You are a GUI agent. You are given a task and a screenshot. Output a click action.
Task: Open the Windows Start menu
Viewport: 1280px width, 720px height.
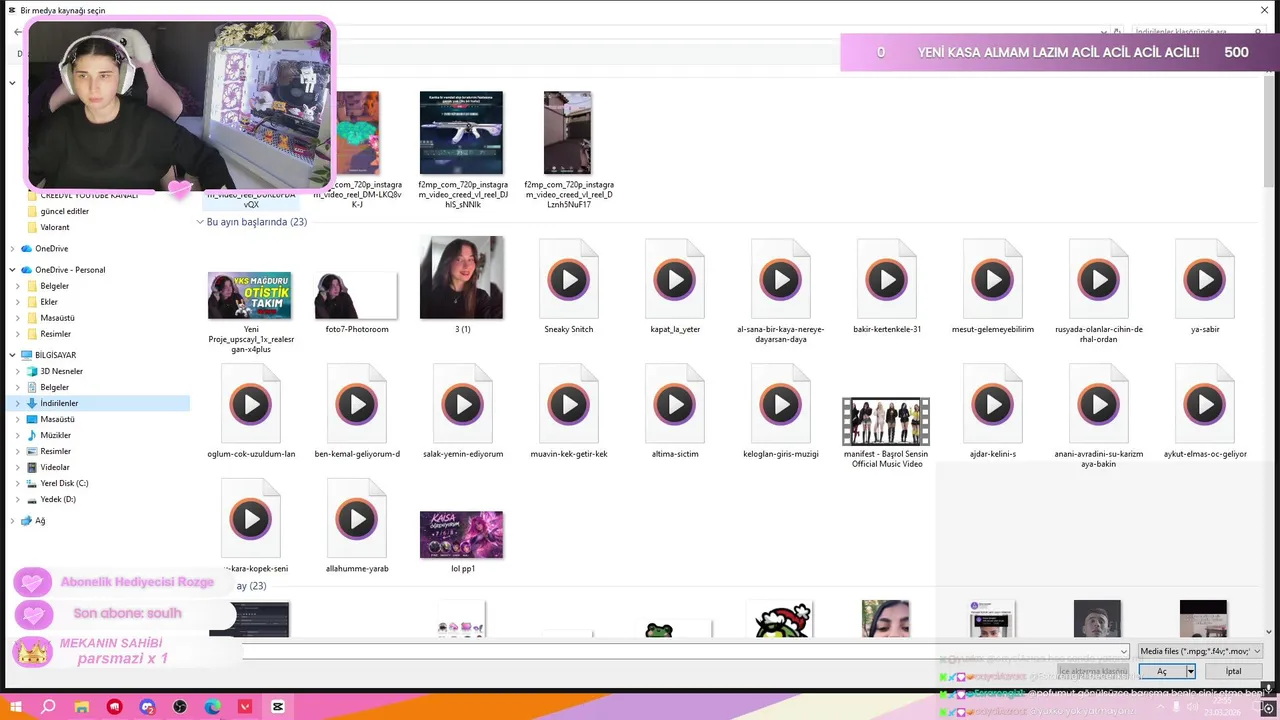click(x=16, y=707)
